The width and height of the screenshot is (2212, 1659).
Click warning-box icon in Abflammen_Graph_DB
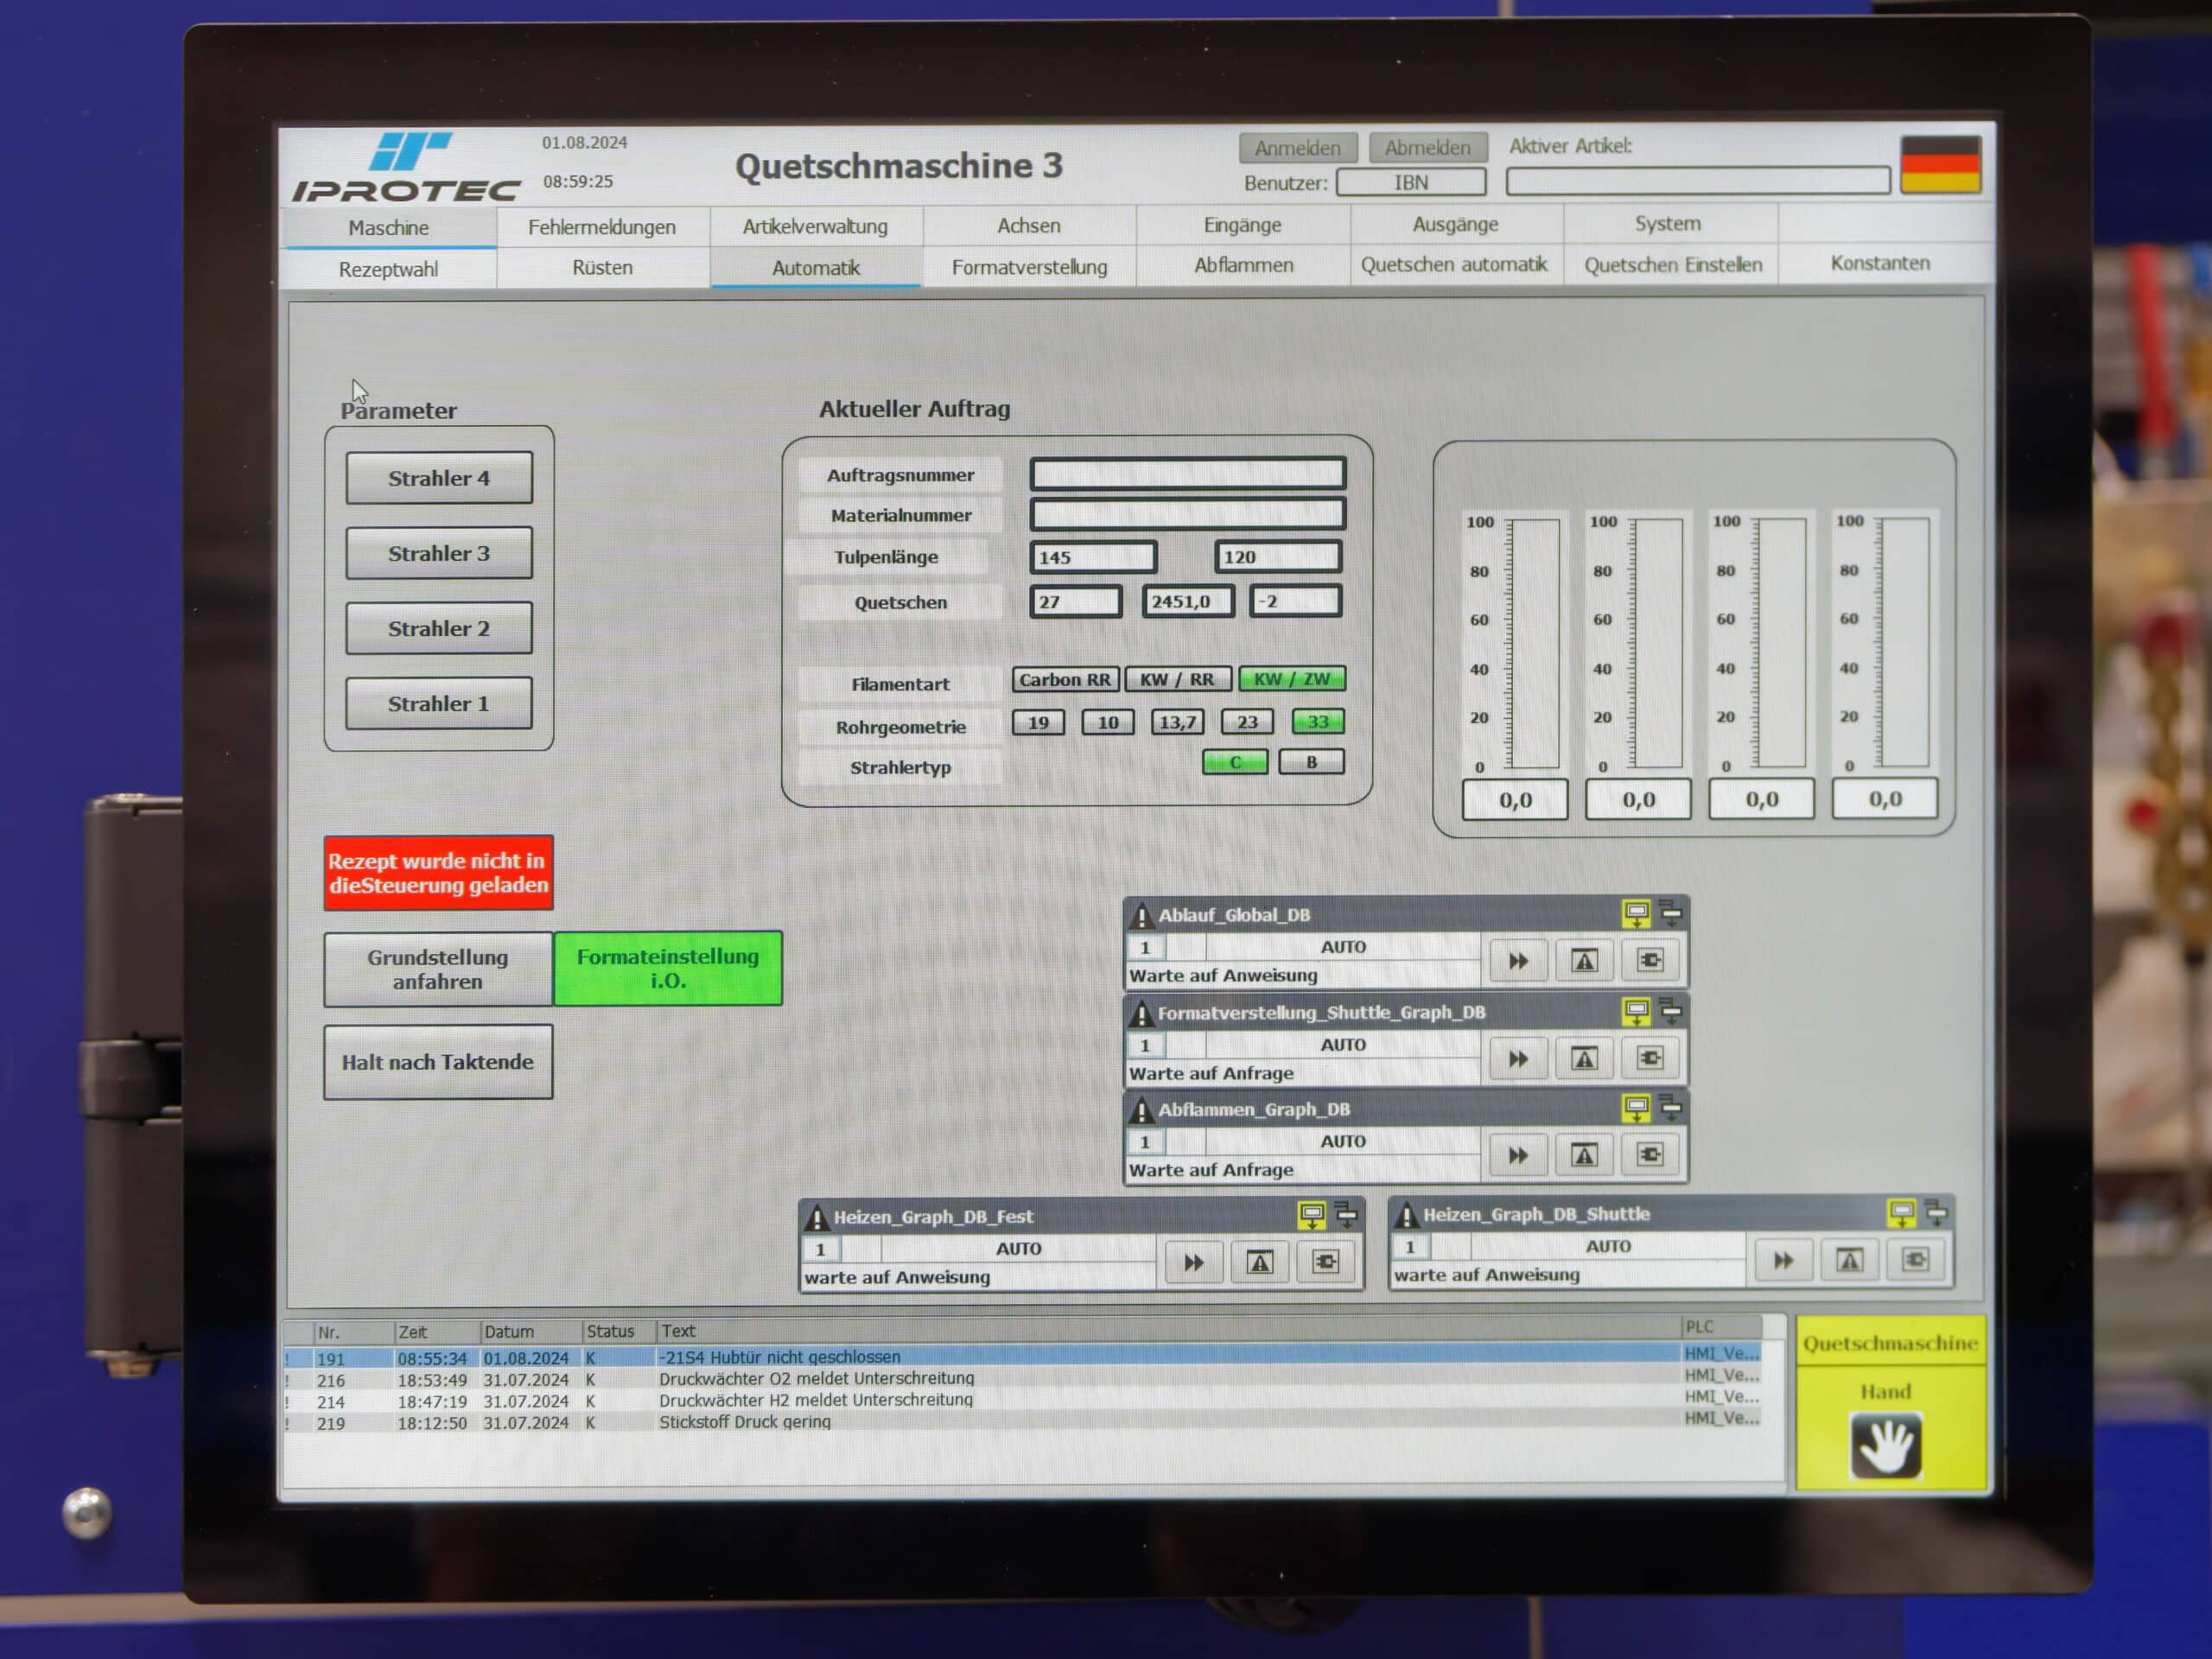pyautogui.click(x=1584, y=1155)
